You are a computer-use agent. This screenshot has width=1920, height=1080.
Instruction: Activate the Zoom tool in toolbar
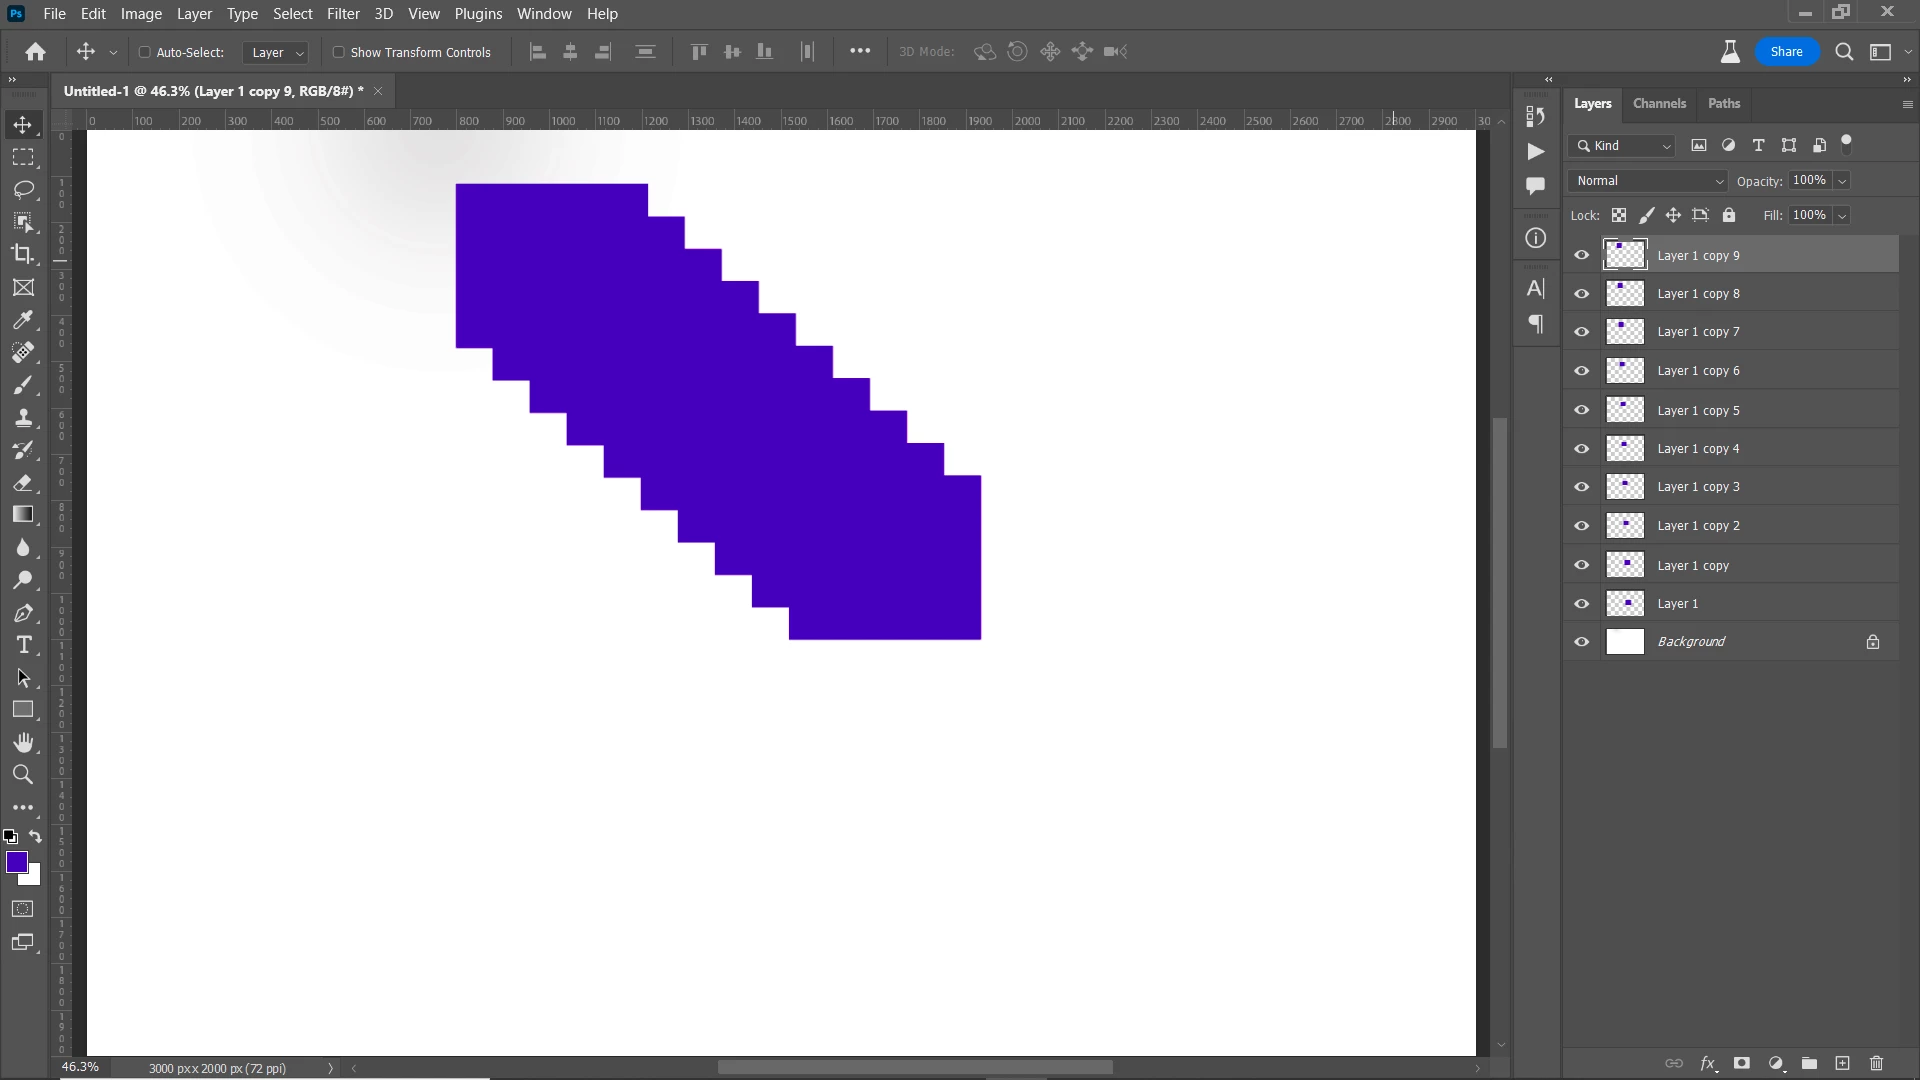click(23, 775)
